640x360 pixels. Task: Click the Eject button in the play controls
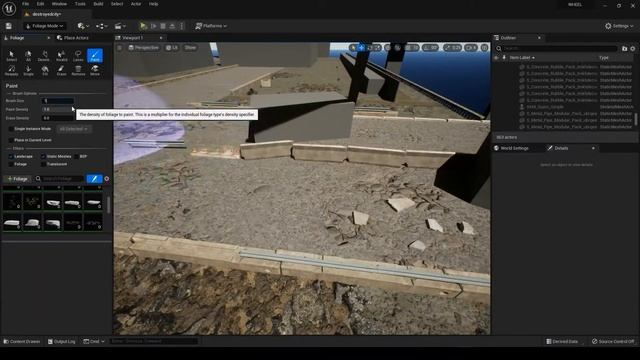172,26
